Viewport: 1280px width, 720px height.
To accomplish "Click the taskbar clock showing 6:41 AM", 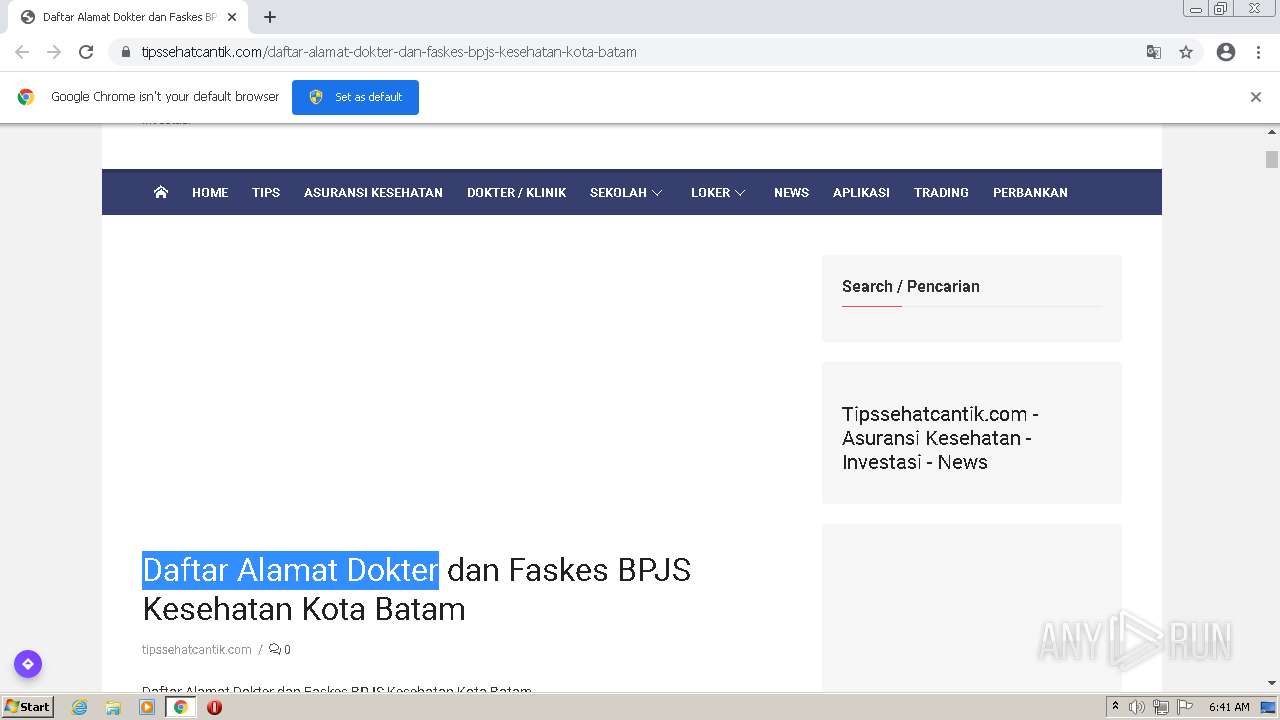I will pos(1229,707).
